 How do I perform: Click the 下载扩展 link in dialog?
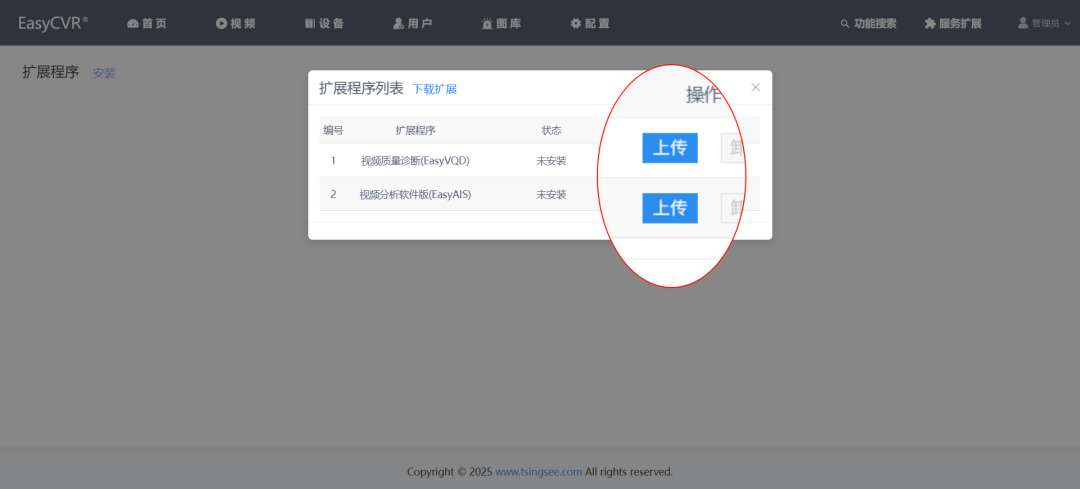(x=435, y=89)
